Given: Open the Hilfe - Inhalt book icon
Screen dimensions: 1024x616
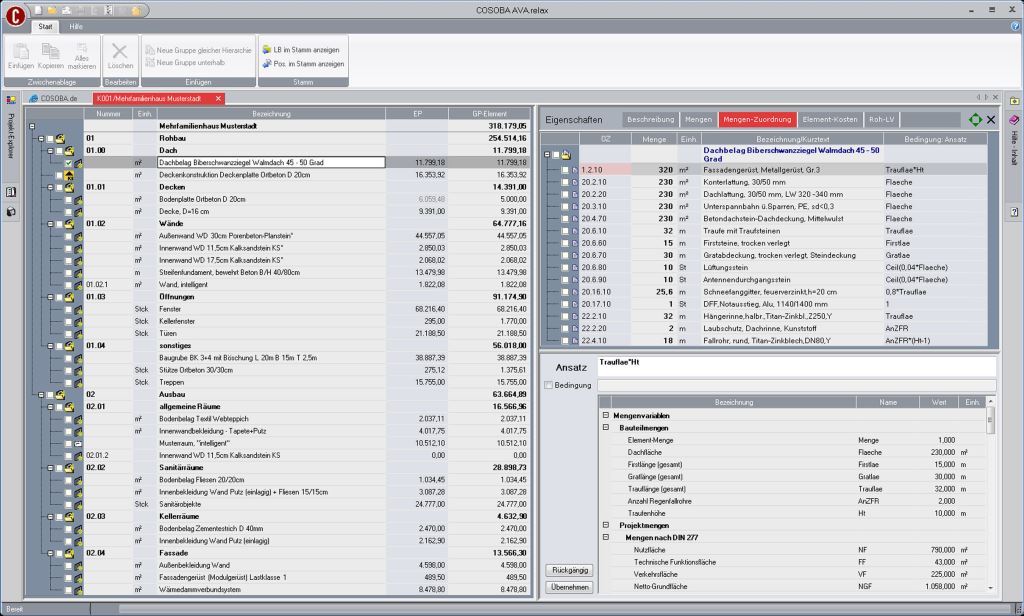Looking at the screenshot, I should tap(1013, 119).
